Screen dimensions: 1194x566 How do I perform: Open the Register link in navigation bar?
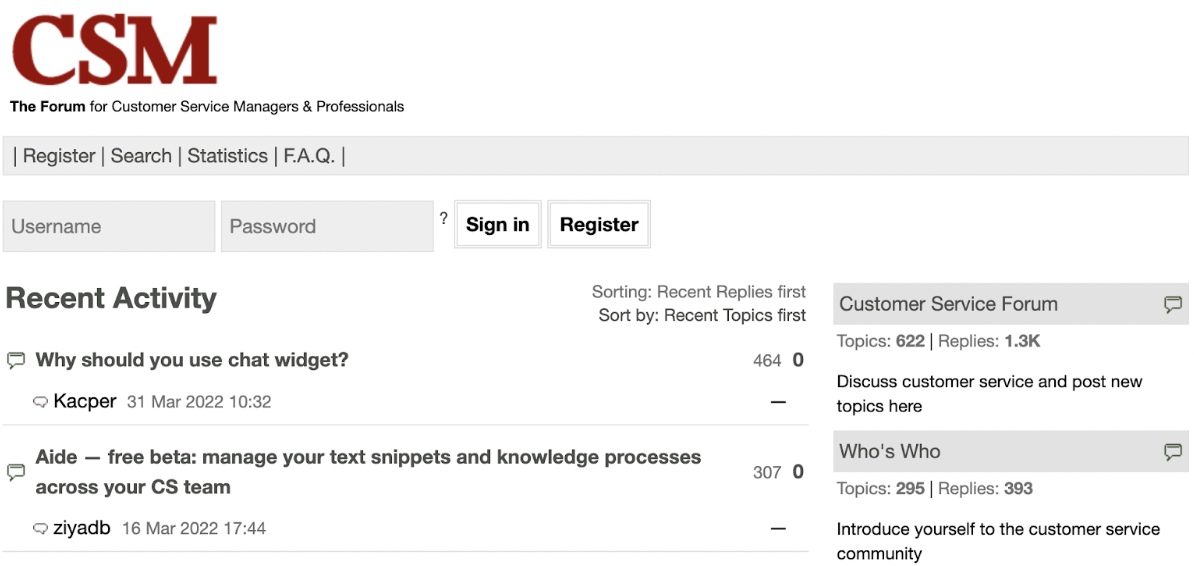point(59,156)
